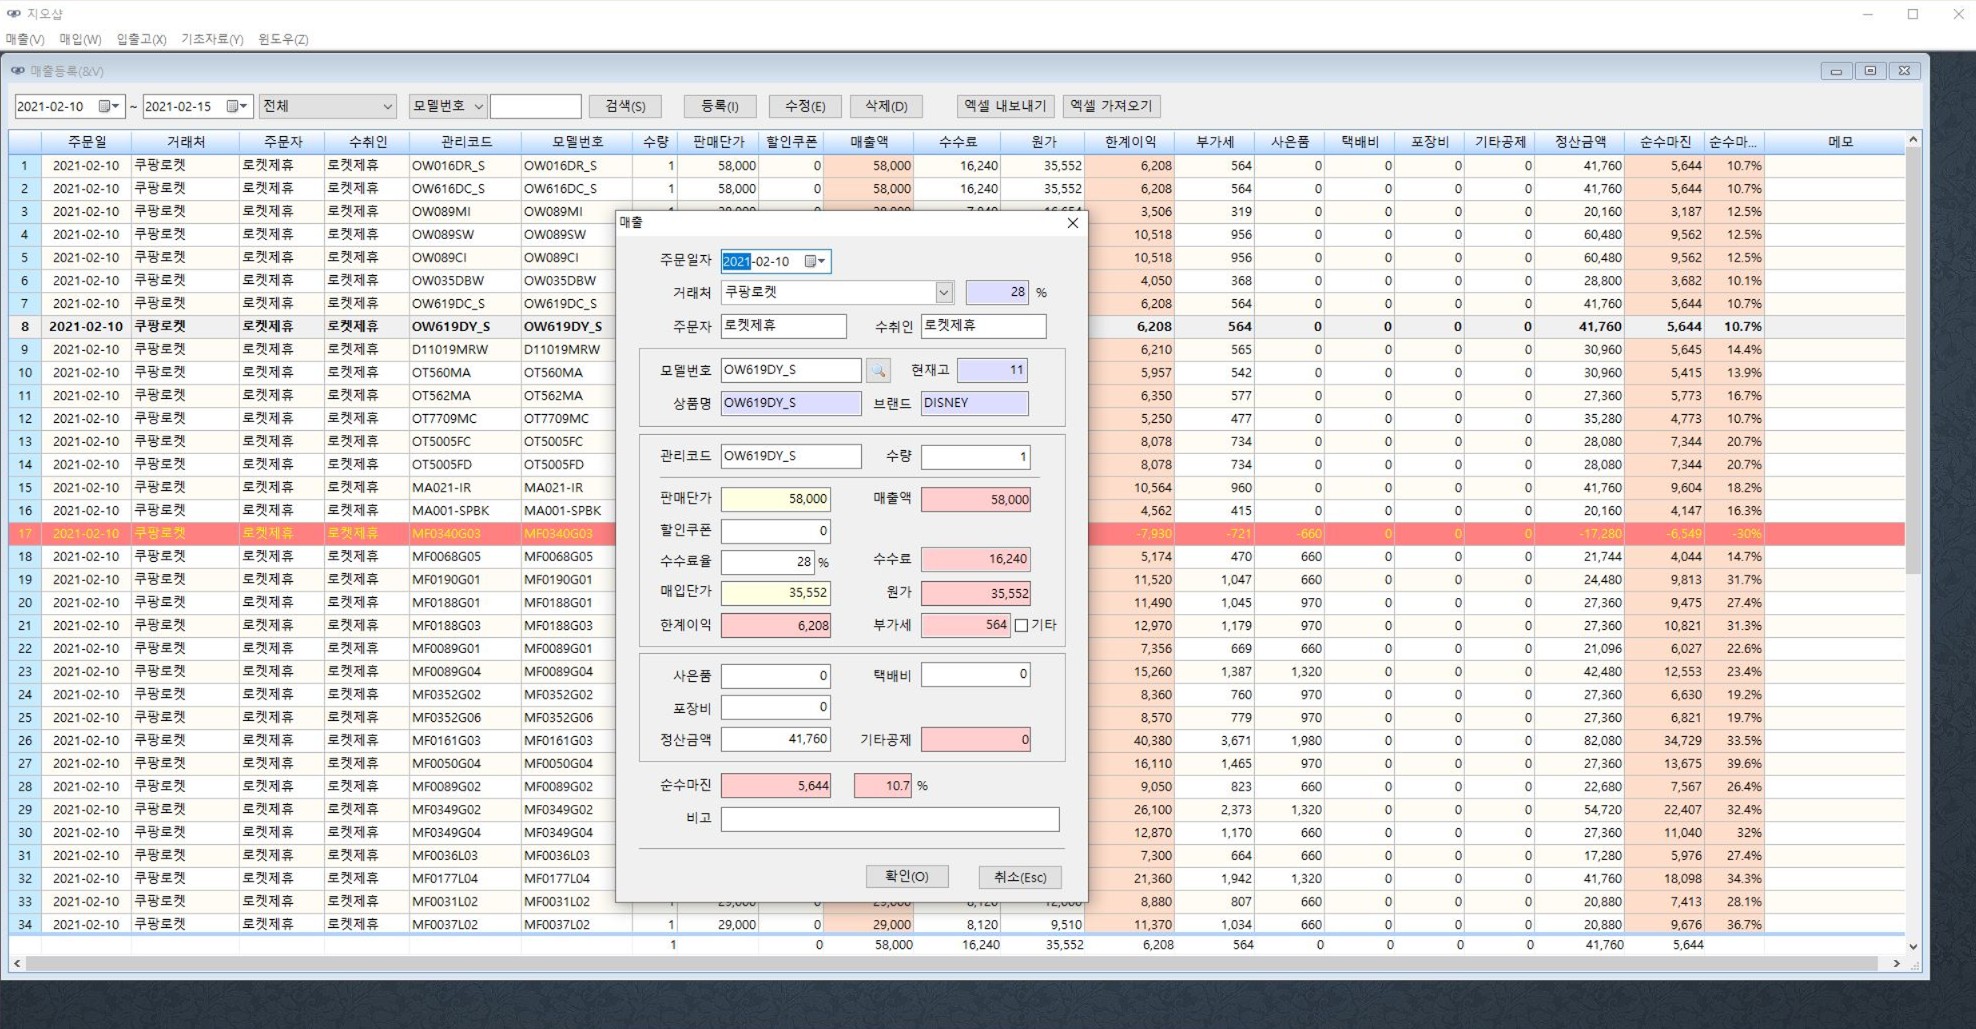Open the calendar for 주문일자 in the dialog
The height and width of the screenshot is (1029, 1976).
pyautogui.click(x=814, y=262)
